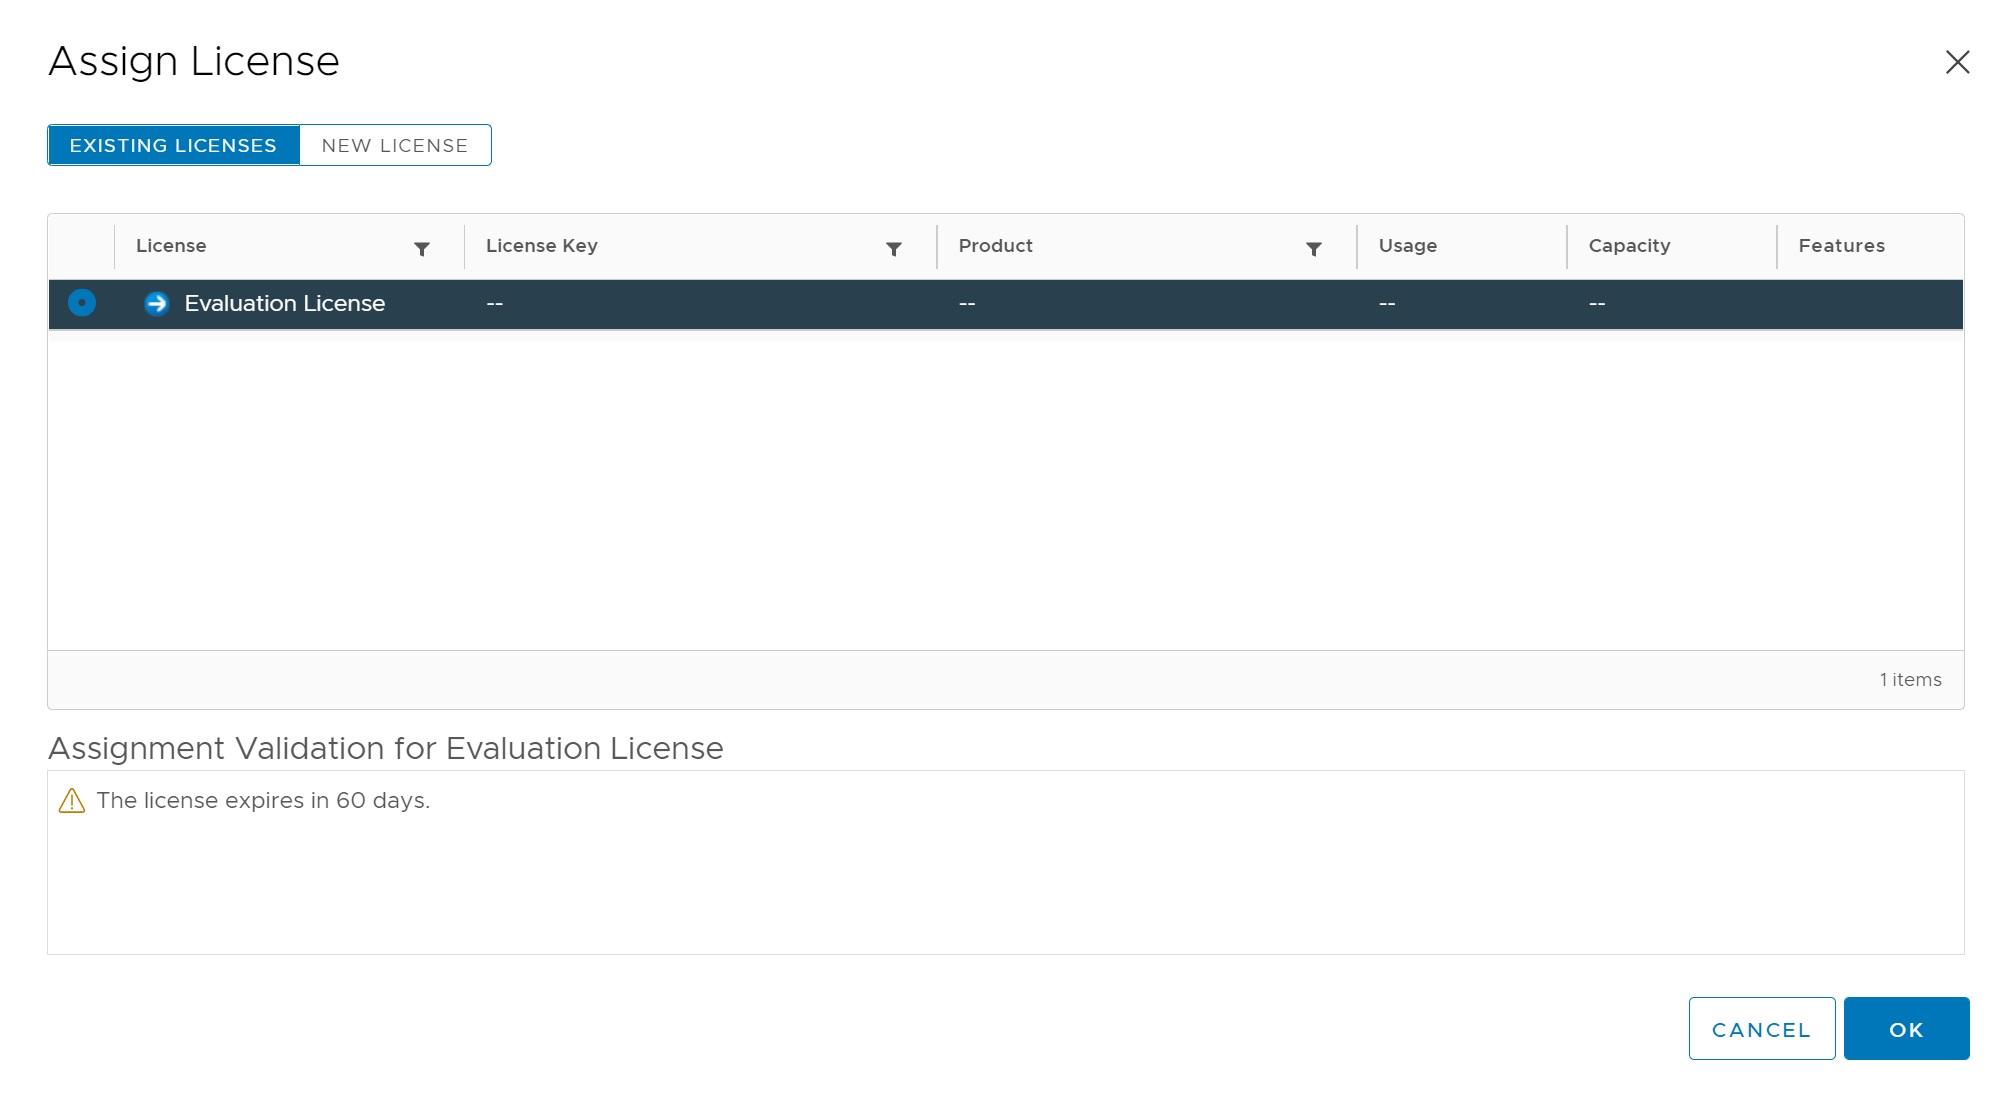
Task: Click the warning triangle icon
Action: click(x=72, y=801)
